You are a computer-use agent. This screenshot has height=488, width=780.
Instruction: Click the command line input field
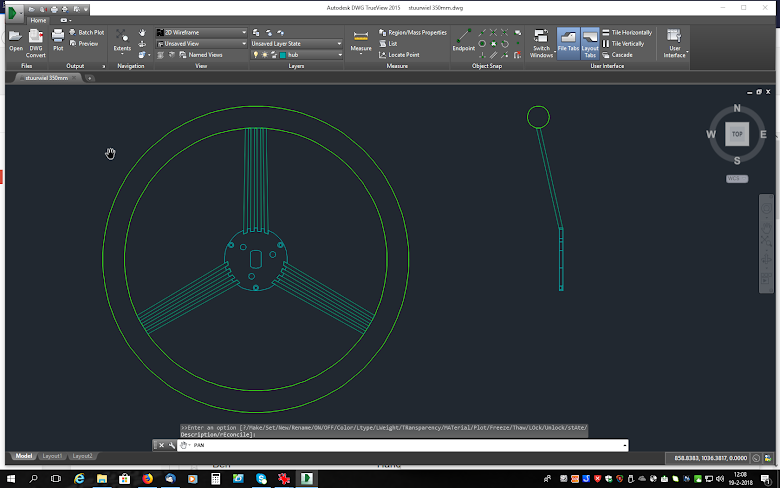pyautogui.click(x=400, y=445)
